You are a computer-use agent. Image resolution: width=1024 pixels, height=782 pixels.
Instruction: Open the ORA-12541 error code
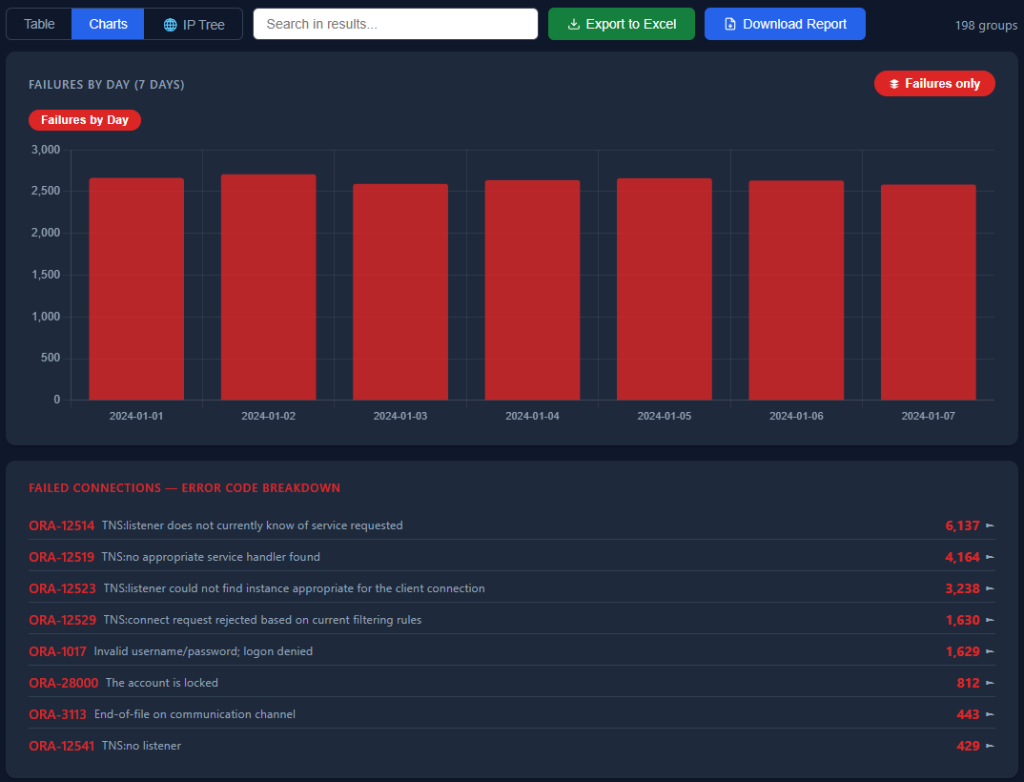pyautogui.click(x=61, y=745)
